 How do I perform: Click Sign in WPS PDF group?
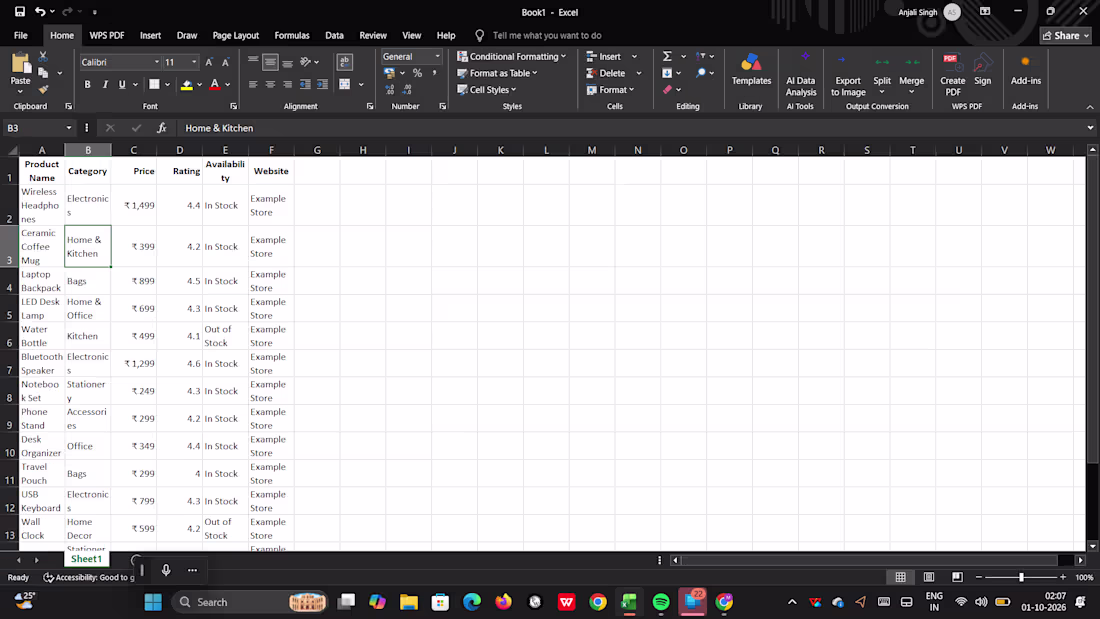[982, 69]
